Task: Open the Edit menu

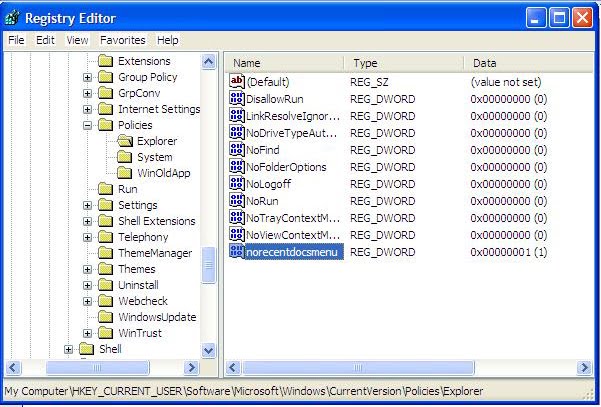Action: [45, 40]
